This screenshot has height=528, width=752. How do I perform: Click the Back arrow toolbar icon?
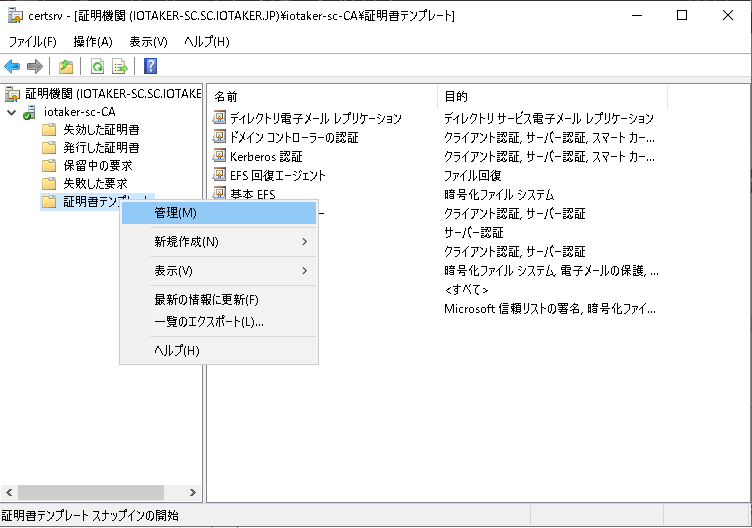click(12, 67)
